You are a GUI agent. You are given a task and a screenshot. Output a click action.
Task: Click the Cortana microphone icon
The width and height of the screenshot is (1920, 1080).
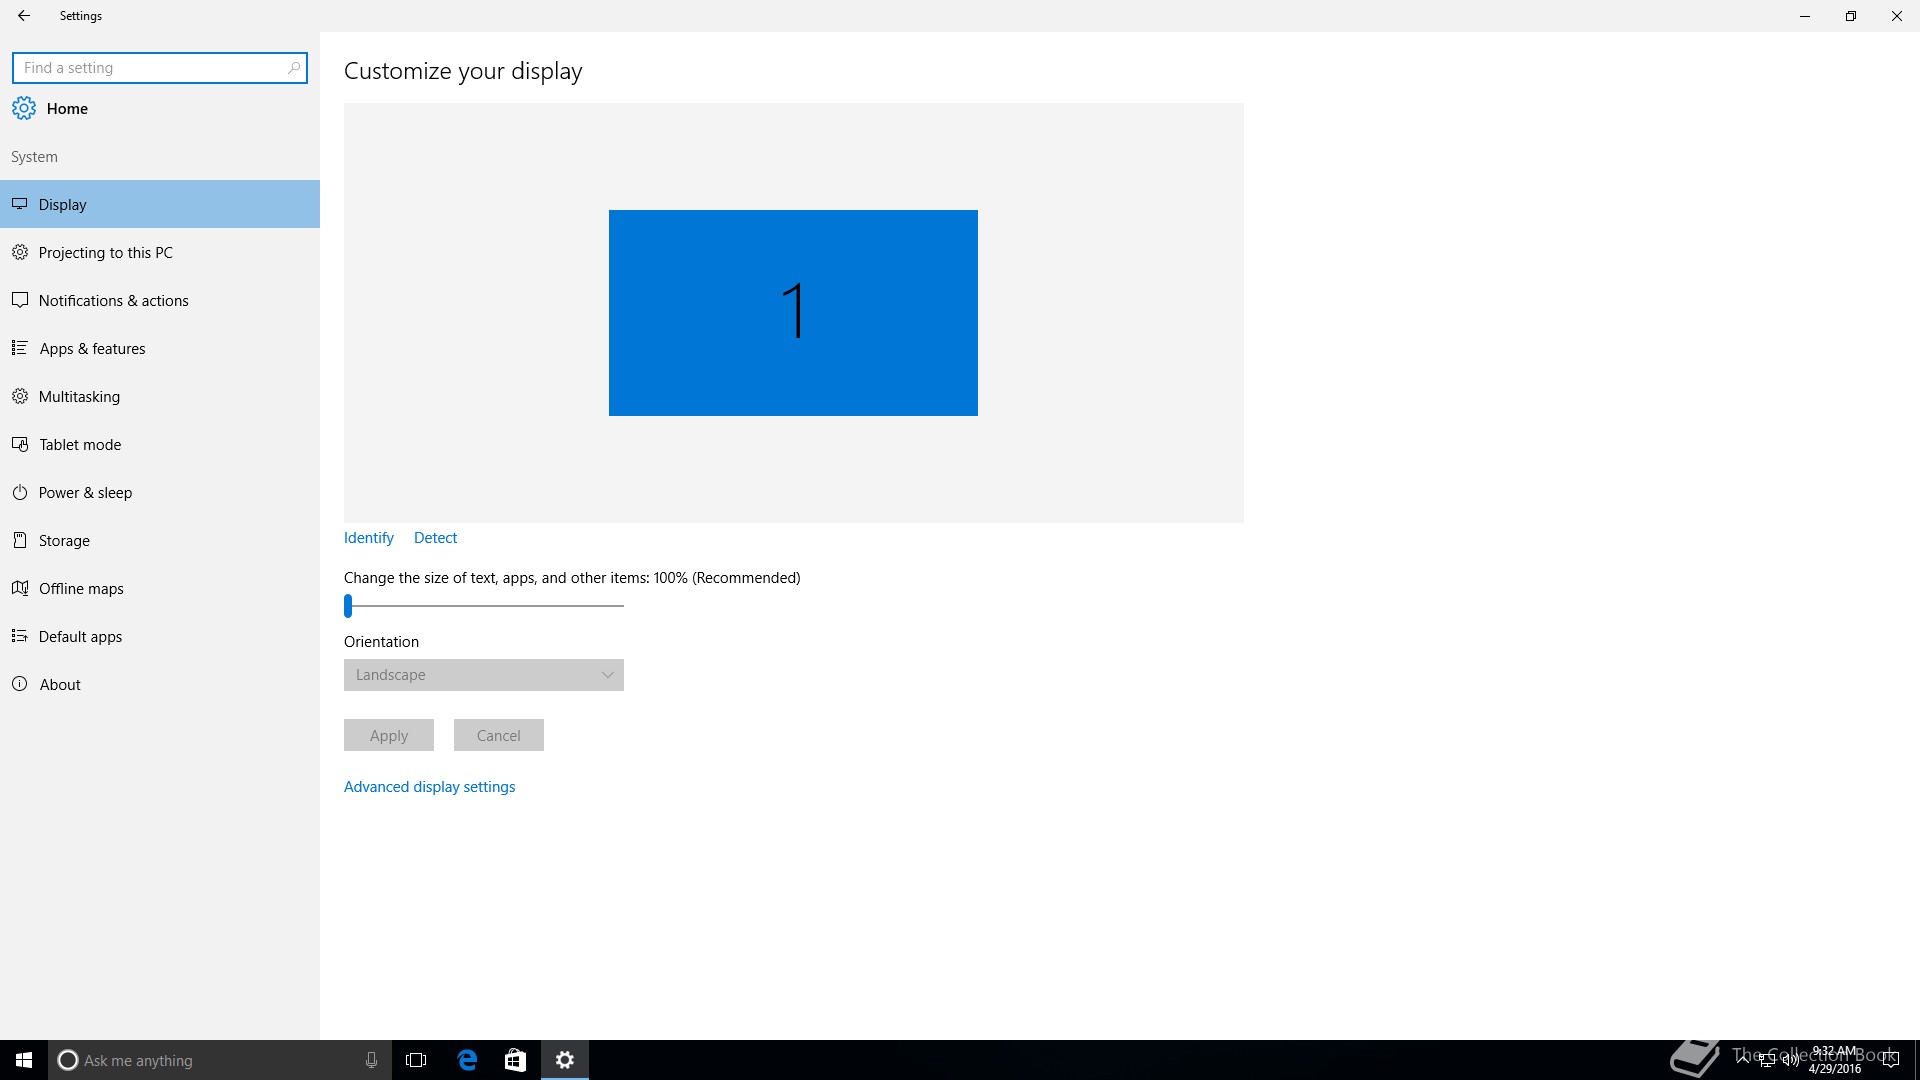click(371, 1060)
